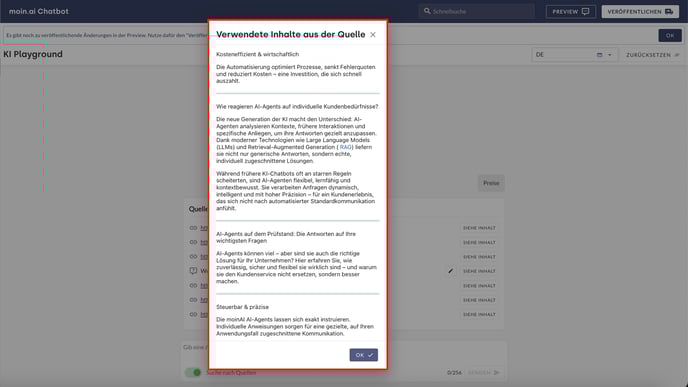Screen dimensions: 688x387
Task: Click the calendar icon in the DE dropdown
Action: pyautogui.click(x=599, y=55)
